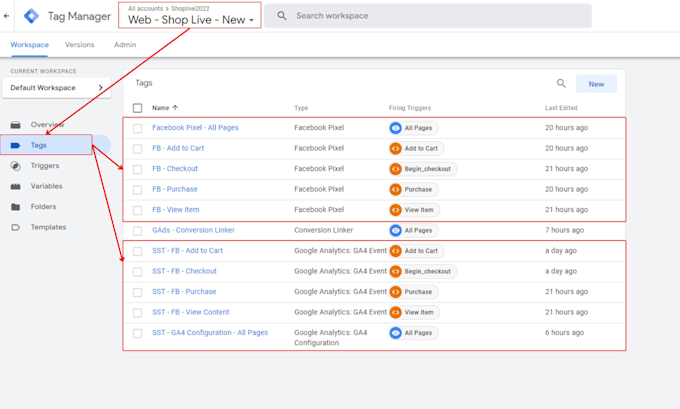
Task: Open the FB - View Item tag
Action: click(176, 210)
